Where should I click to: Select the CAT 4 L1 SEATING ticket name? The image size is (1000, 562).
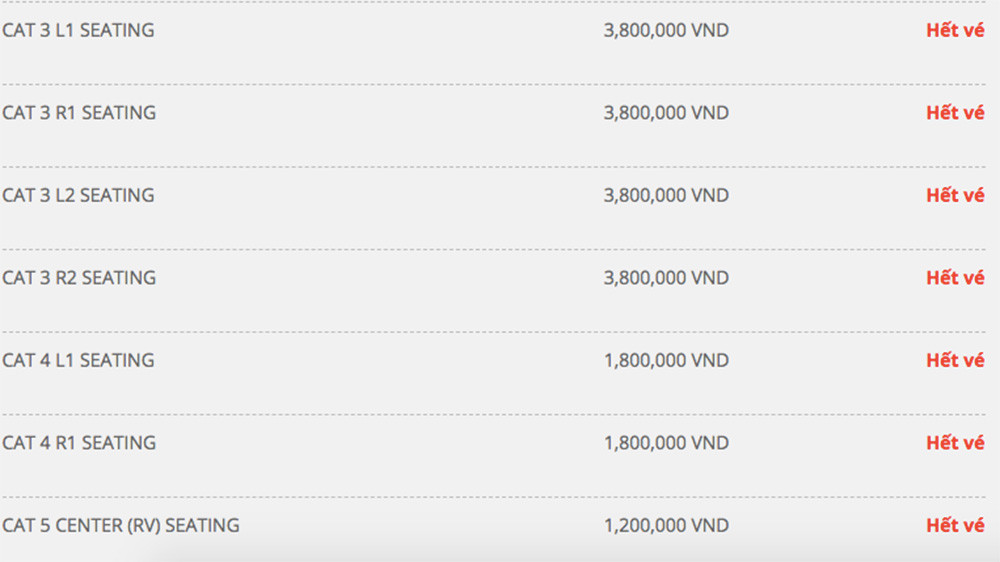pos(78,361)
